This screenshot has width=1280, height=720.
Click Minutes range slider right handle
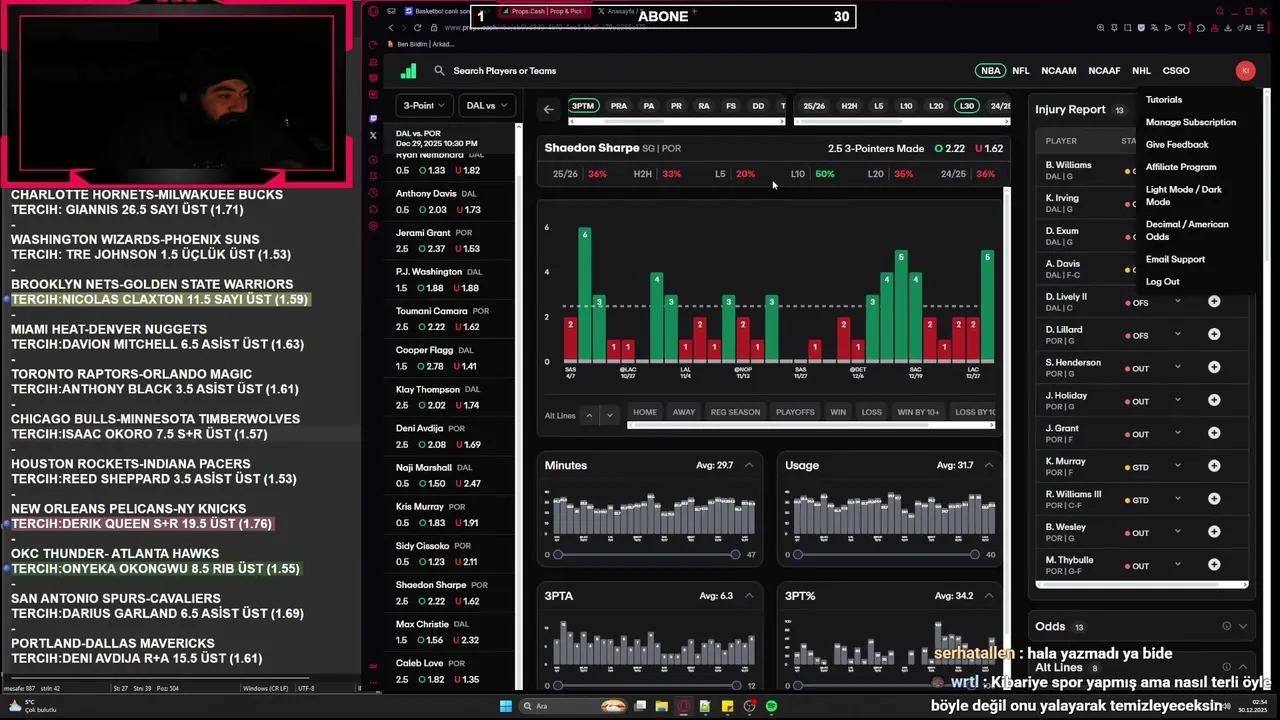(x=735, y=554)
